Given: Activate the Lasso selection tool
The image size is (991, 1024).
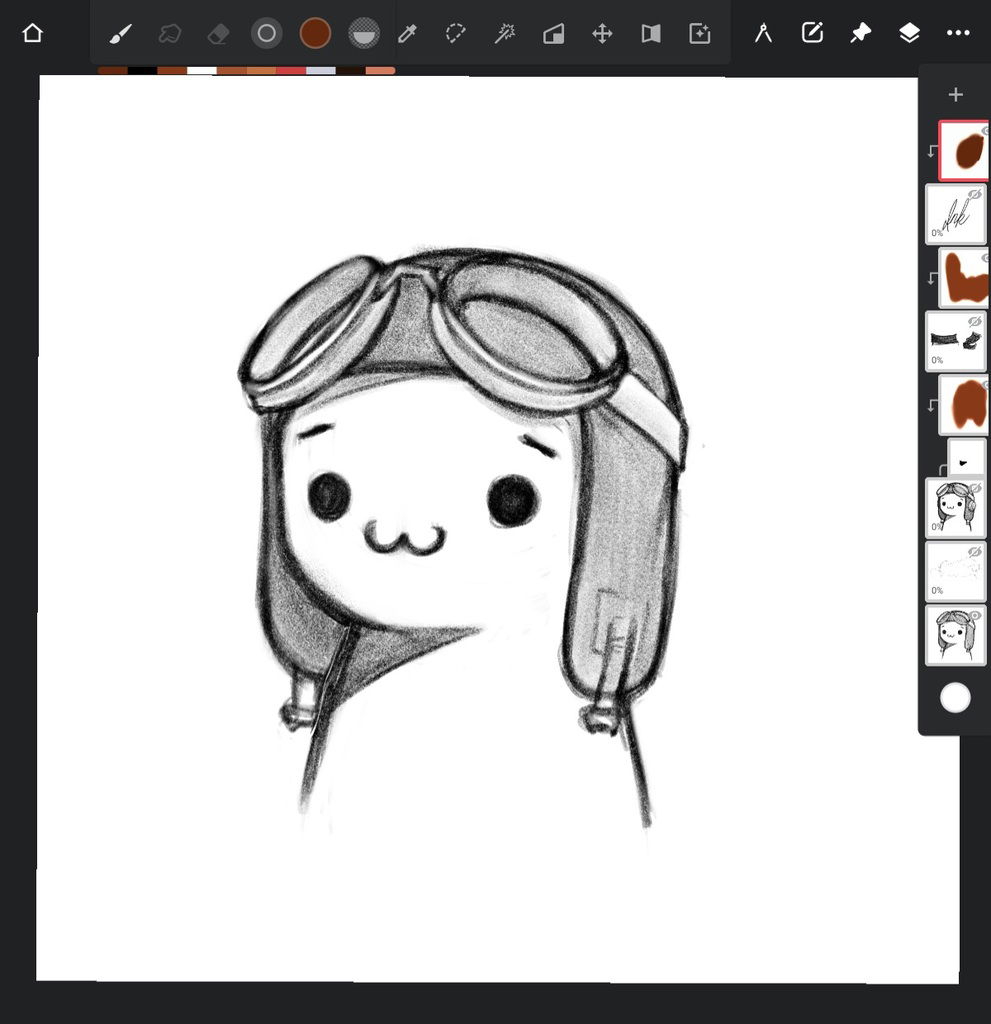Looking at the screenshot, I should [x=456, y=34].
